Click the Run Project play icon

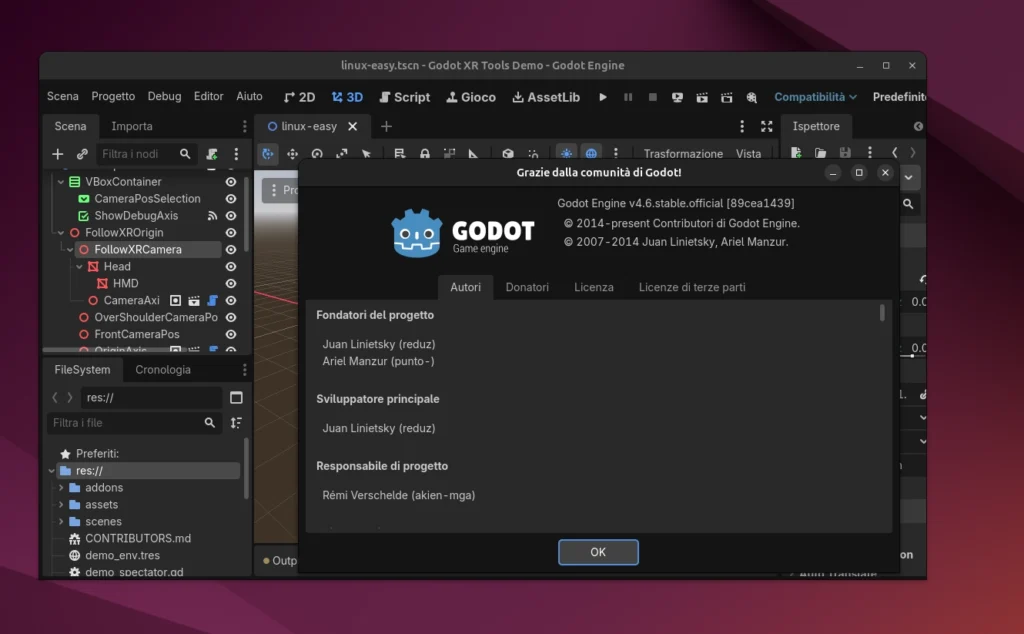[603, 97]
